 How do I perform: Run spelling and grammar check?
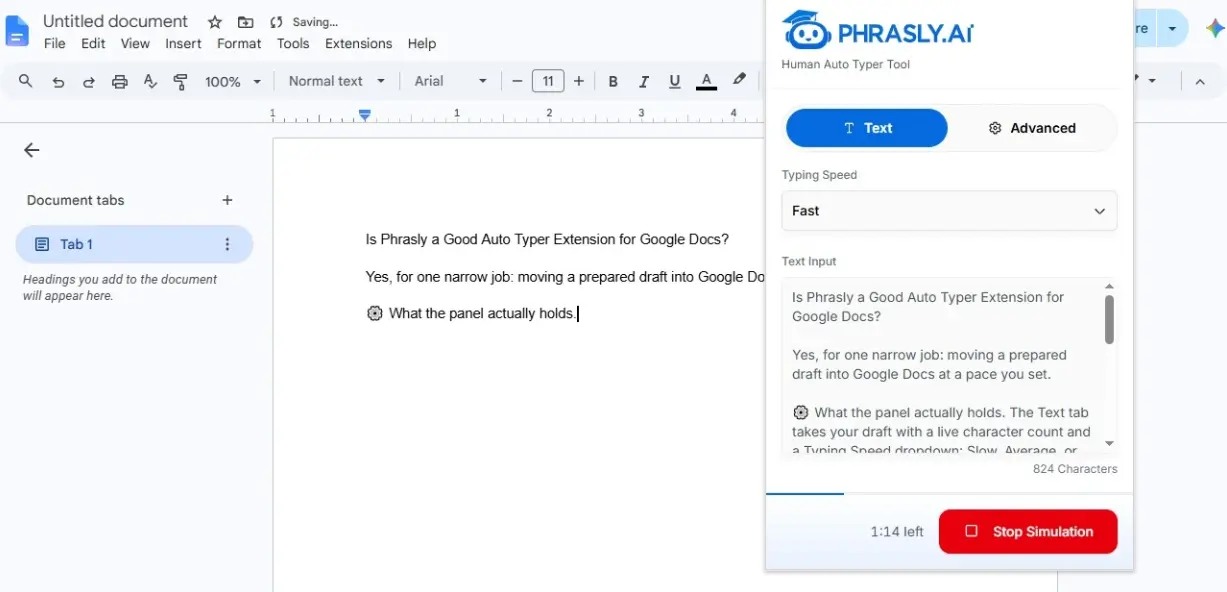[x=150, y=81]
